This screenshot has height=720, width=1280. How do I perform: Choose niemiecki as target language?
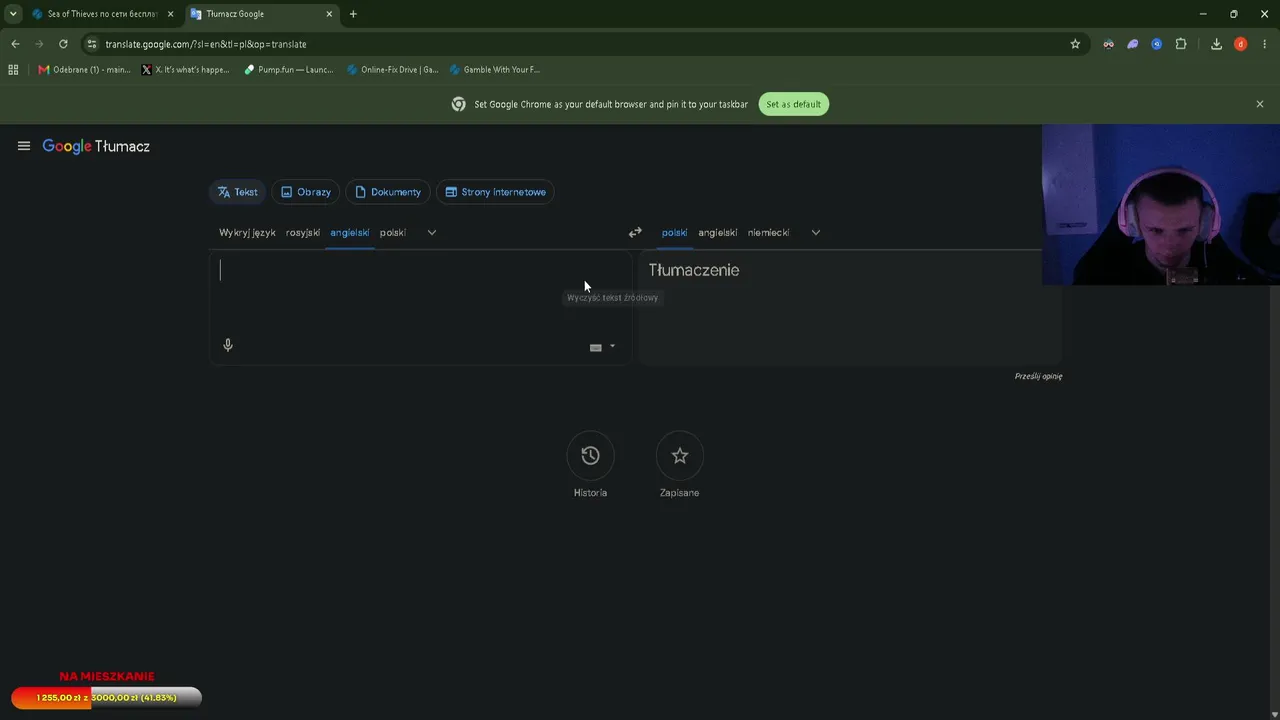769,232
